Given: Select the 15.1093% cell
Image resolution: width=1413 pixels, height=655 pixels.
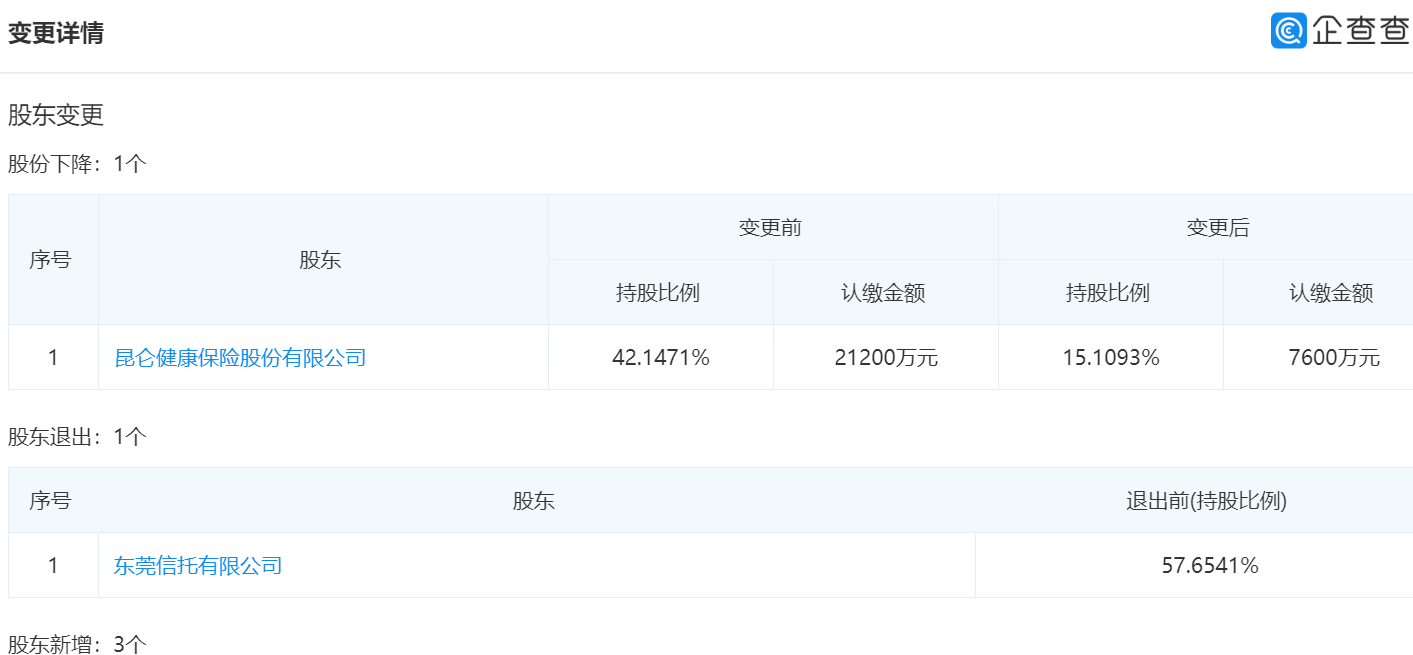Looking at the screenshot, I should tap(1111, 357).
